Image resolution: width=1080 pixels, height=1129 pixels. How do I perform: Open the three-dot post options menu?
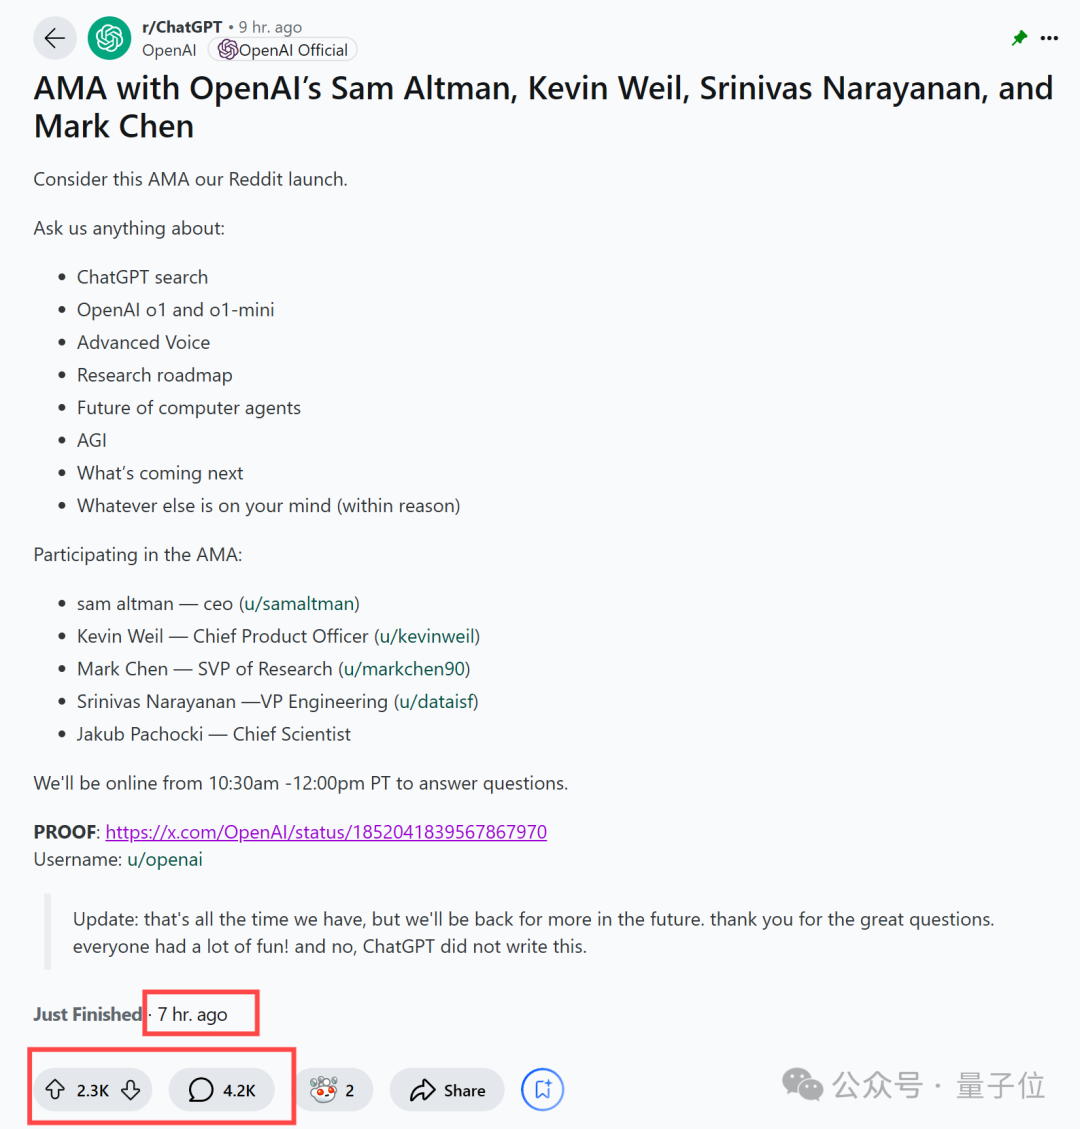click(1049, 39)
